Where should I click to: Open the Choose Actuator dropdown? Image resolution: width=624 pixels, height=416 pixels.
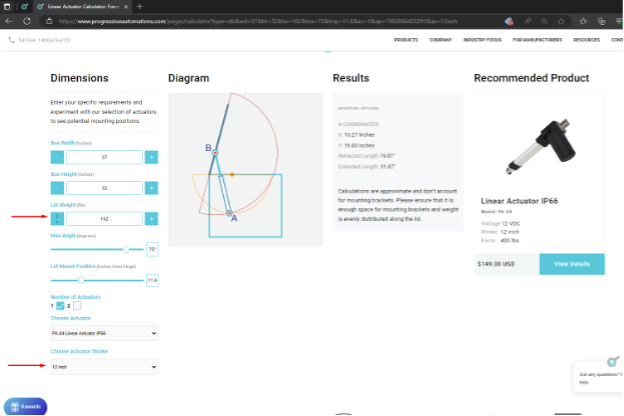coord(104,333)
